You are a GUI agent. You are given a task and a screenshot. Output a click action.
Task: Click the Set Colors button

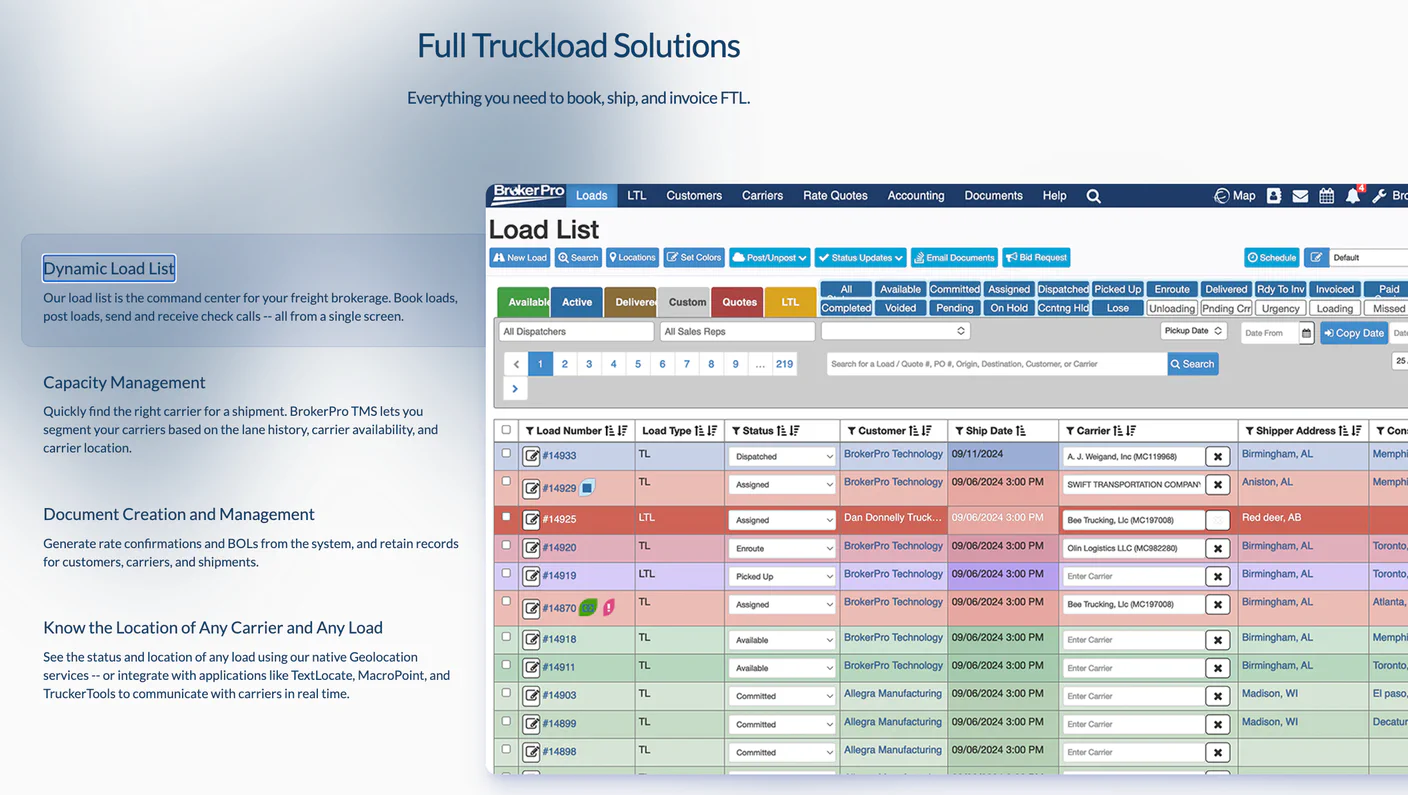point(693,257)
